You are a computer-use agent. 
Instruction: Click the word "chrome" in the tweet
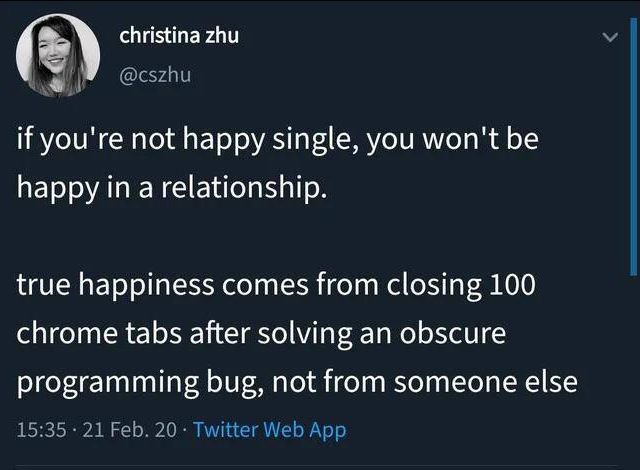click(58, 332)
